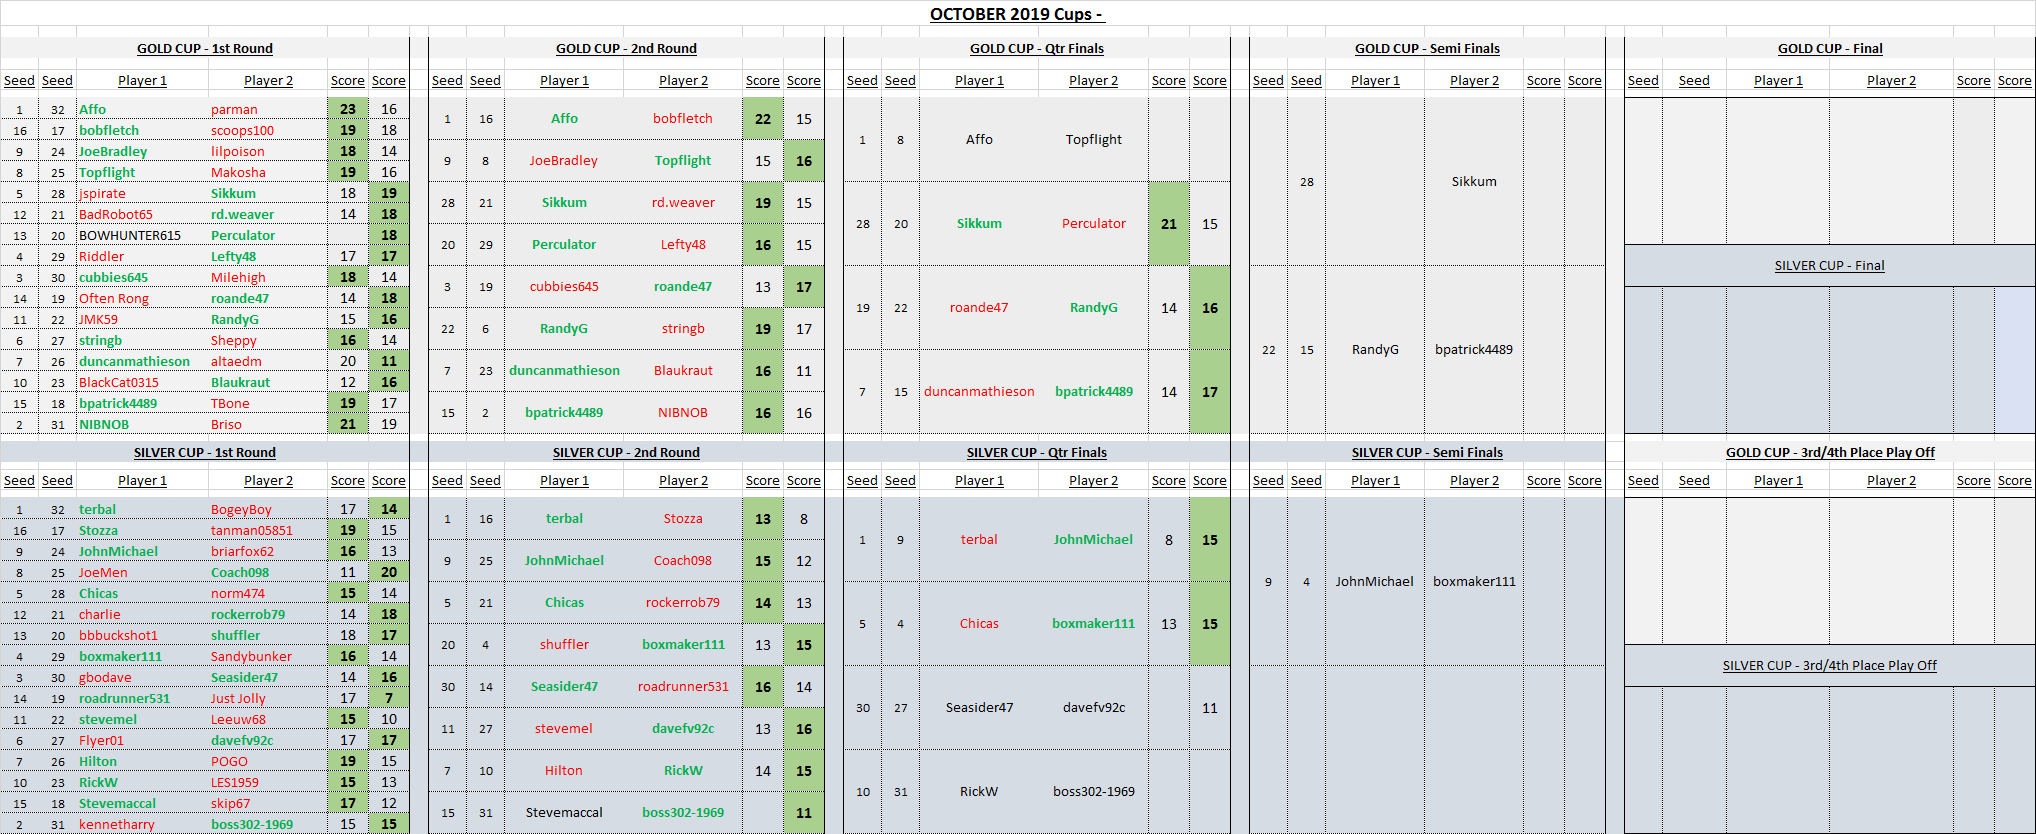Select Stevemaccal in Silver Cup 2nd Round
Viewport: 2036px width, 834px height.
click(x=564, y=812)
